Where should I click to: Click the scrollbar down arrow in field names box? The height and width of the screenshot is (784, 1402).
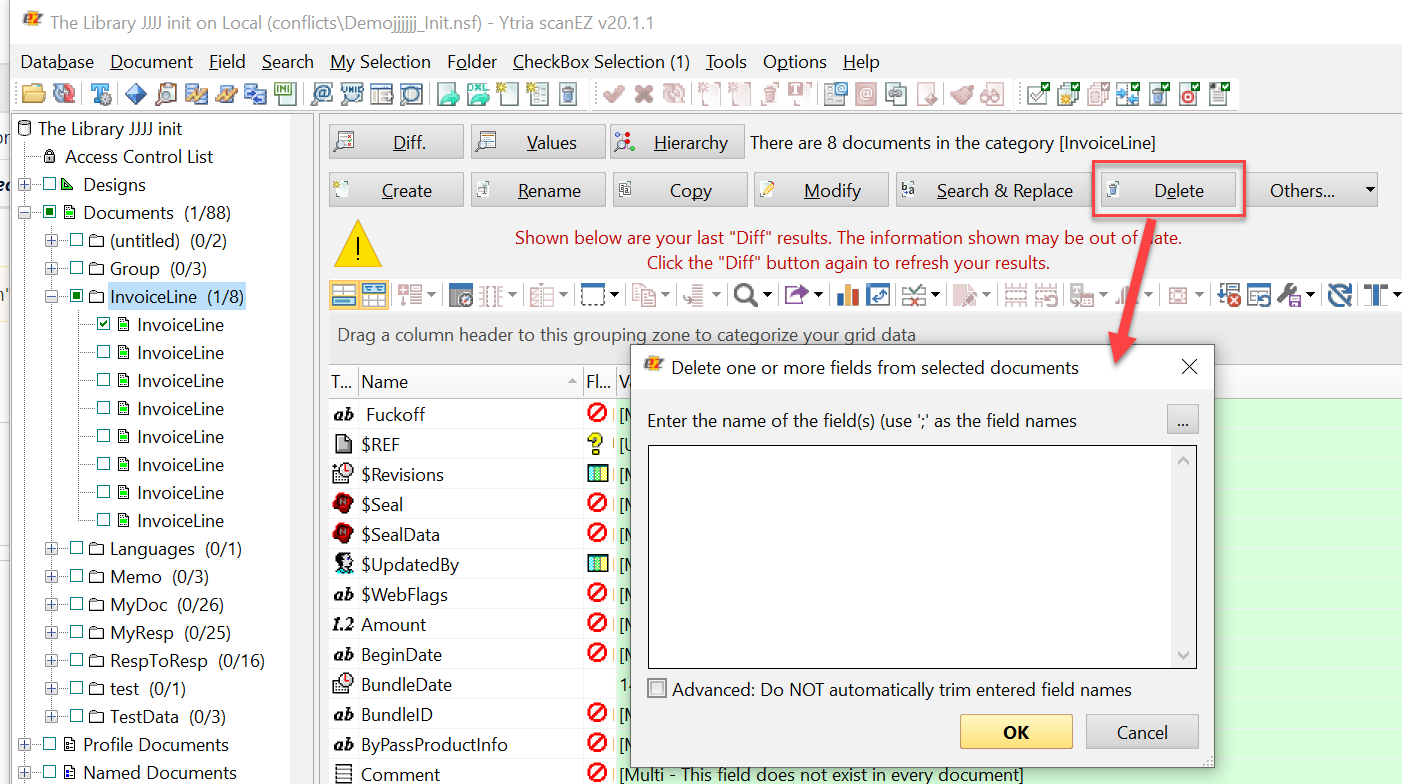[x=1184, y=656]
